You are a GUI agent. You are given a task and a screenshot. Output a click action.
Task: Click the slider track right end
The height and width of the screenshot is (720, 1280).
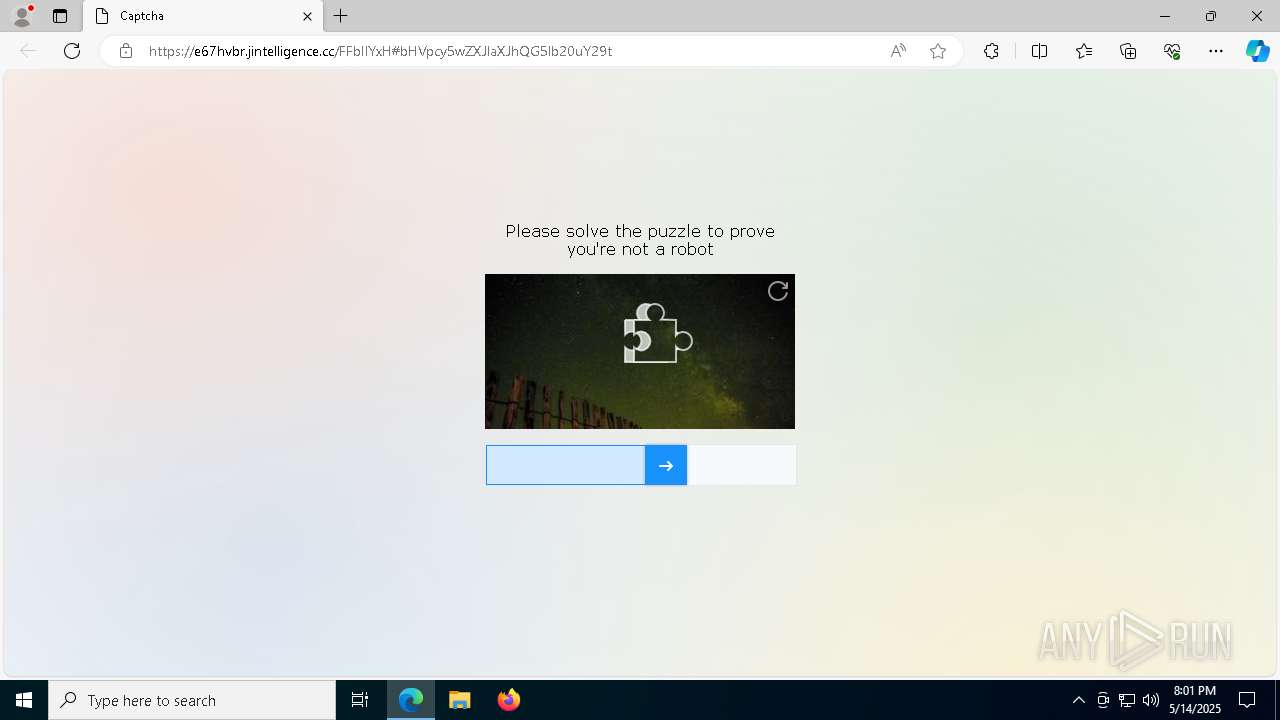(x=742, y=466)
